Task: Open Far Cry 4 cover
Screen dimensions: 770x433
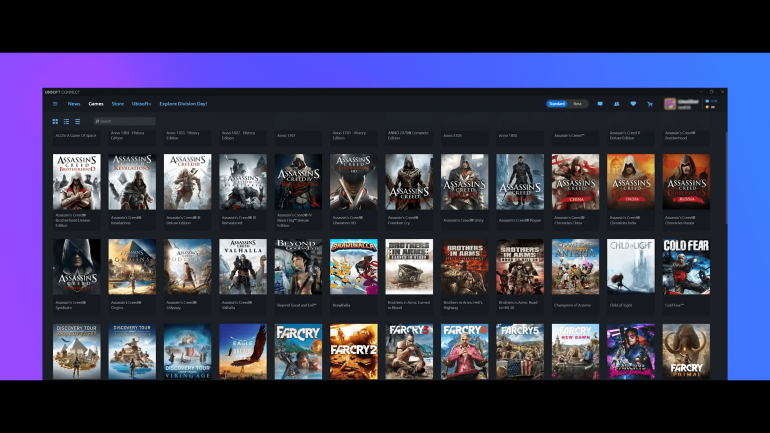Action: [465, 352]
